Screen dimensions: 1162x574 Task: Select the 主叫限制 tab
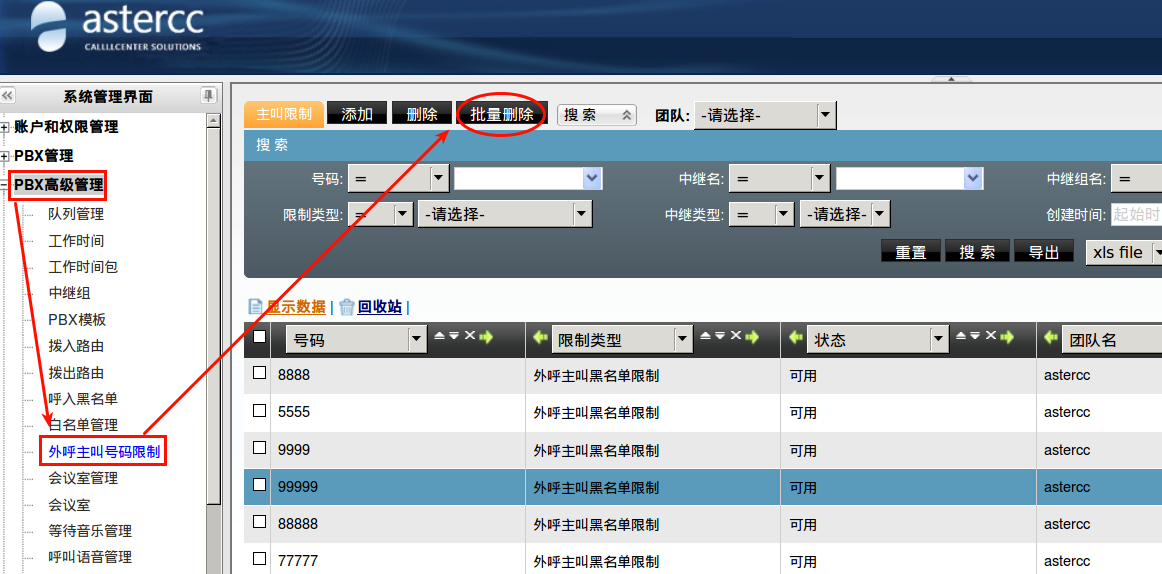(284, 114)
